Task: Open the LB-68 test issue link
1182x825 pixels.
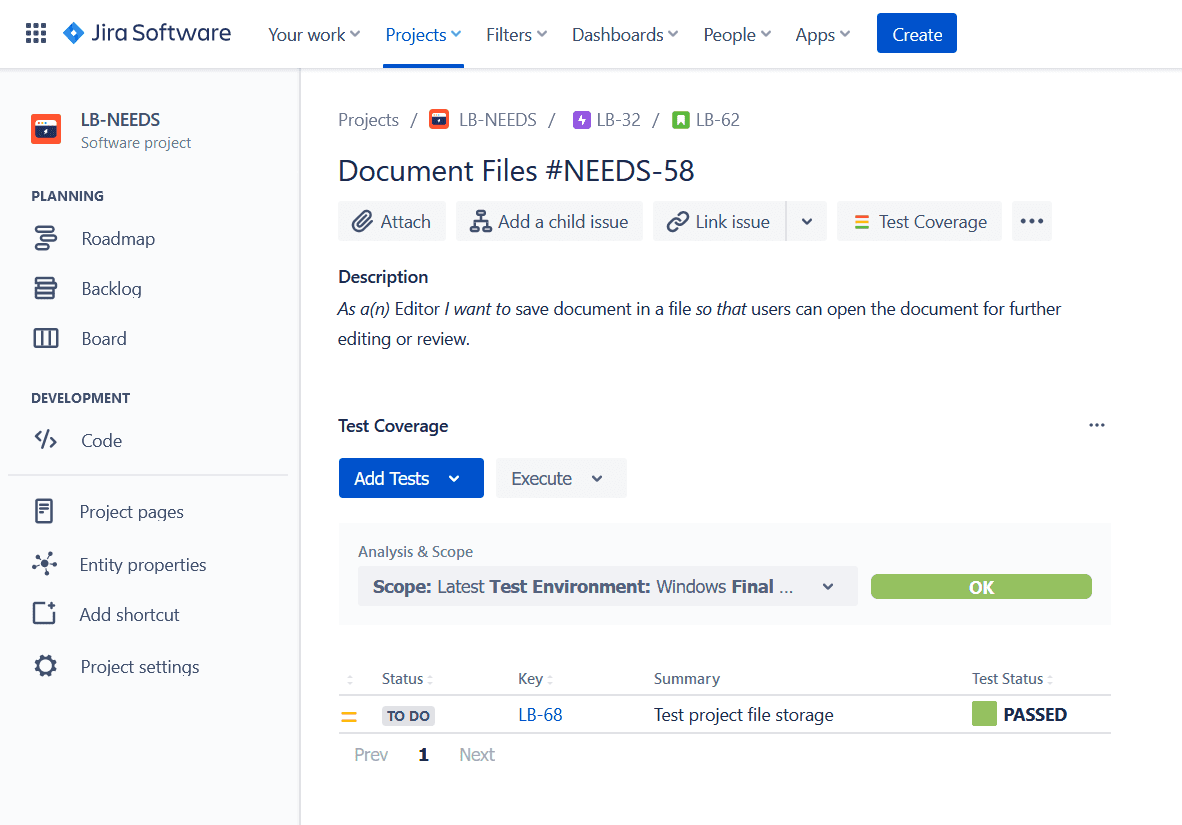Action: [x=540, y=715]
